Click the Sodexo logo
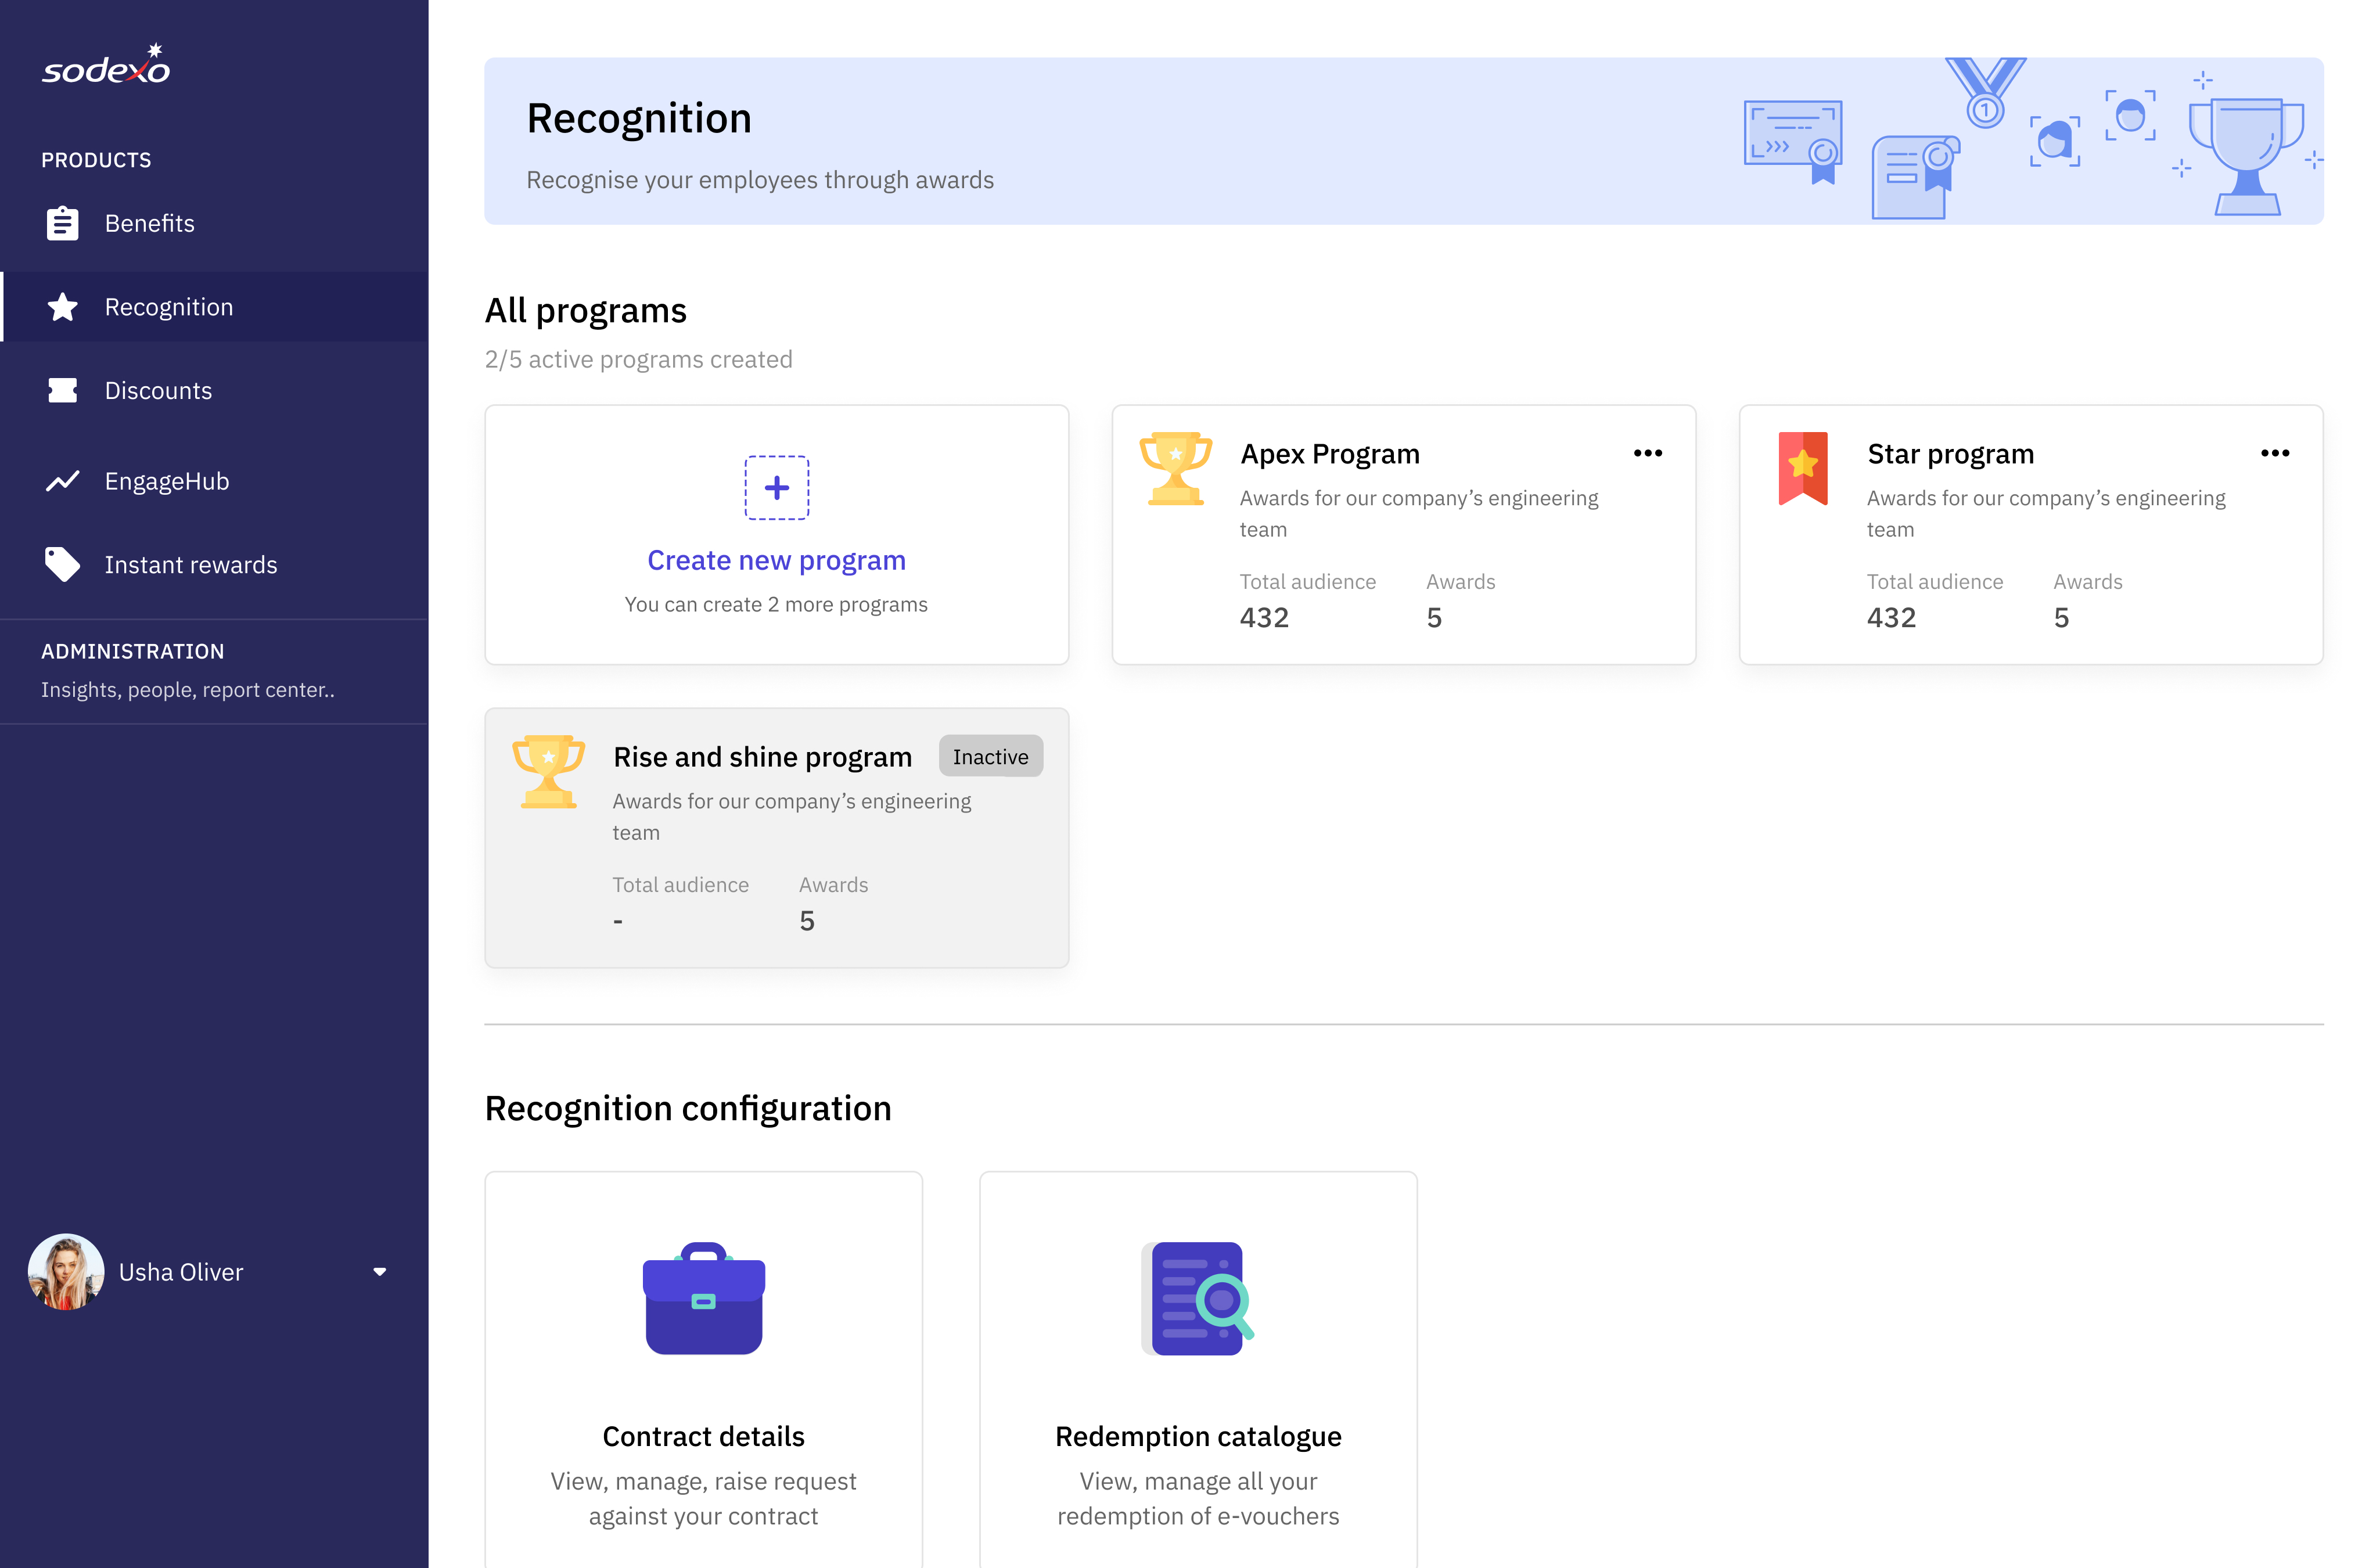This screenshot has height=1568, width=2380. point(106,65)
